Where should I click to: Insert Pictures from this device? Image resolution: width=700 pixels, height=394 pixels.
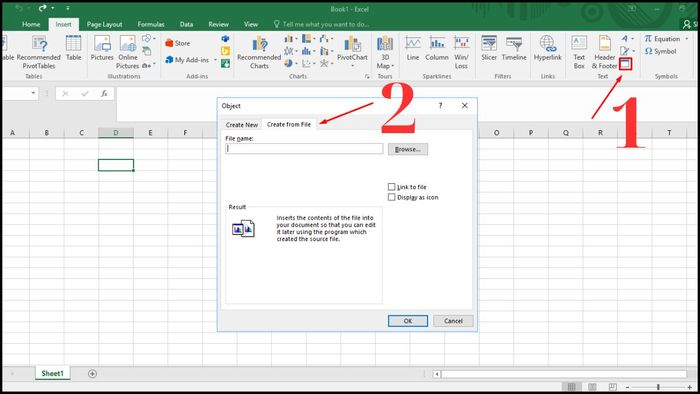tap(102, 48)
